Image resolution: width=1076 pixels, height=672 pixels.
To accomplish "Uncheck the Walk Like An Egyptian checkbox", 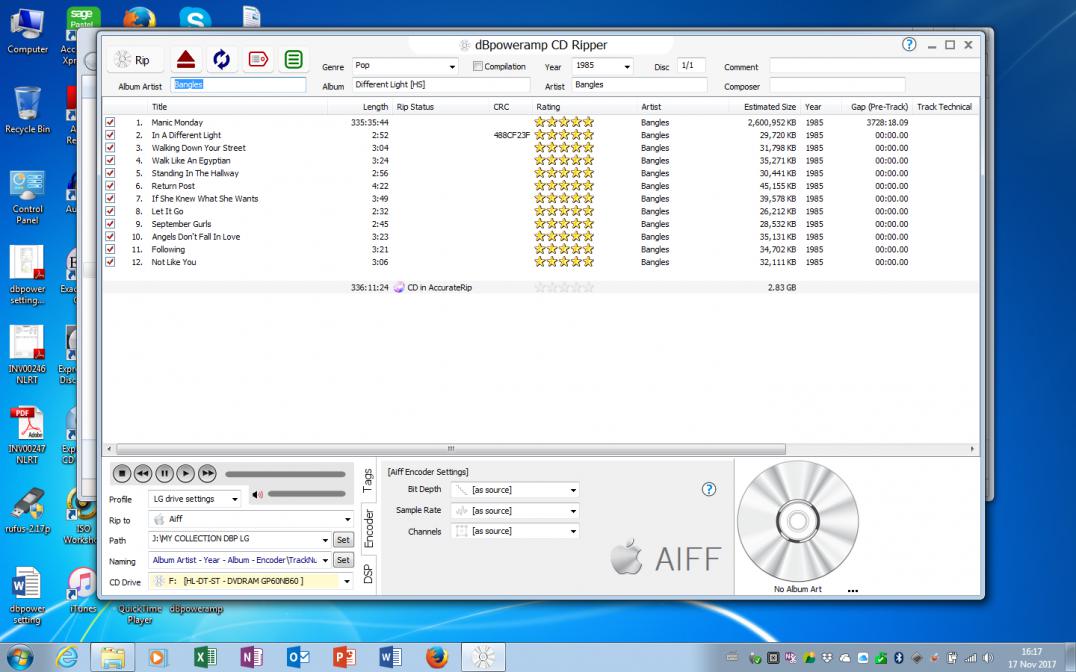I will 111,160.
